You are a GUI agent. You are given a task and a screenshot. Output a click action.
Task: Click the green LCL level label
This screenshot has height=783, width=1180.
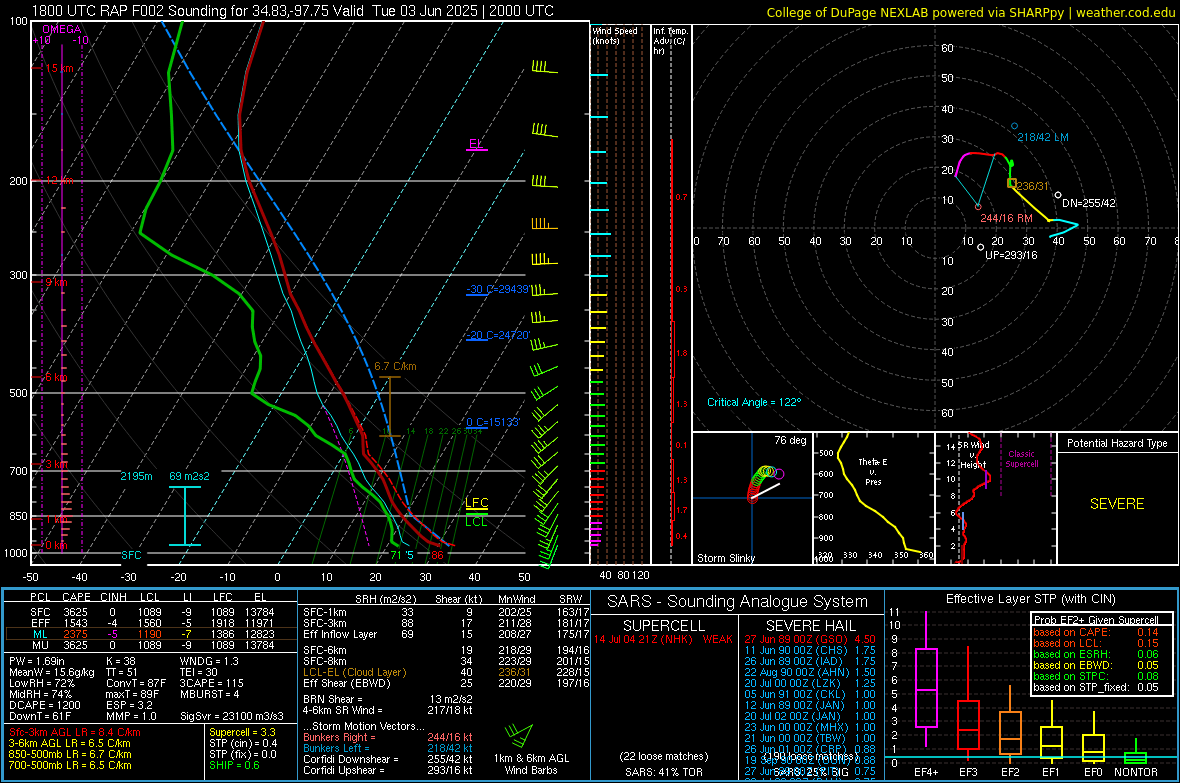point(476,521)
